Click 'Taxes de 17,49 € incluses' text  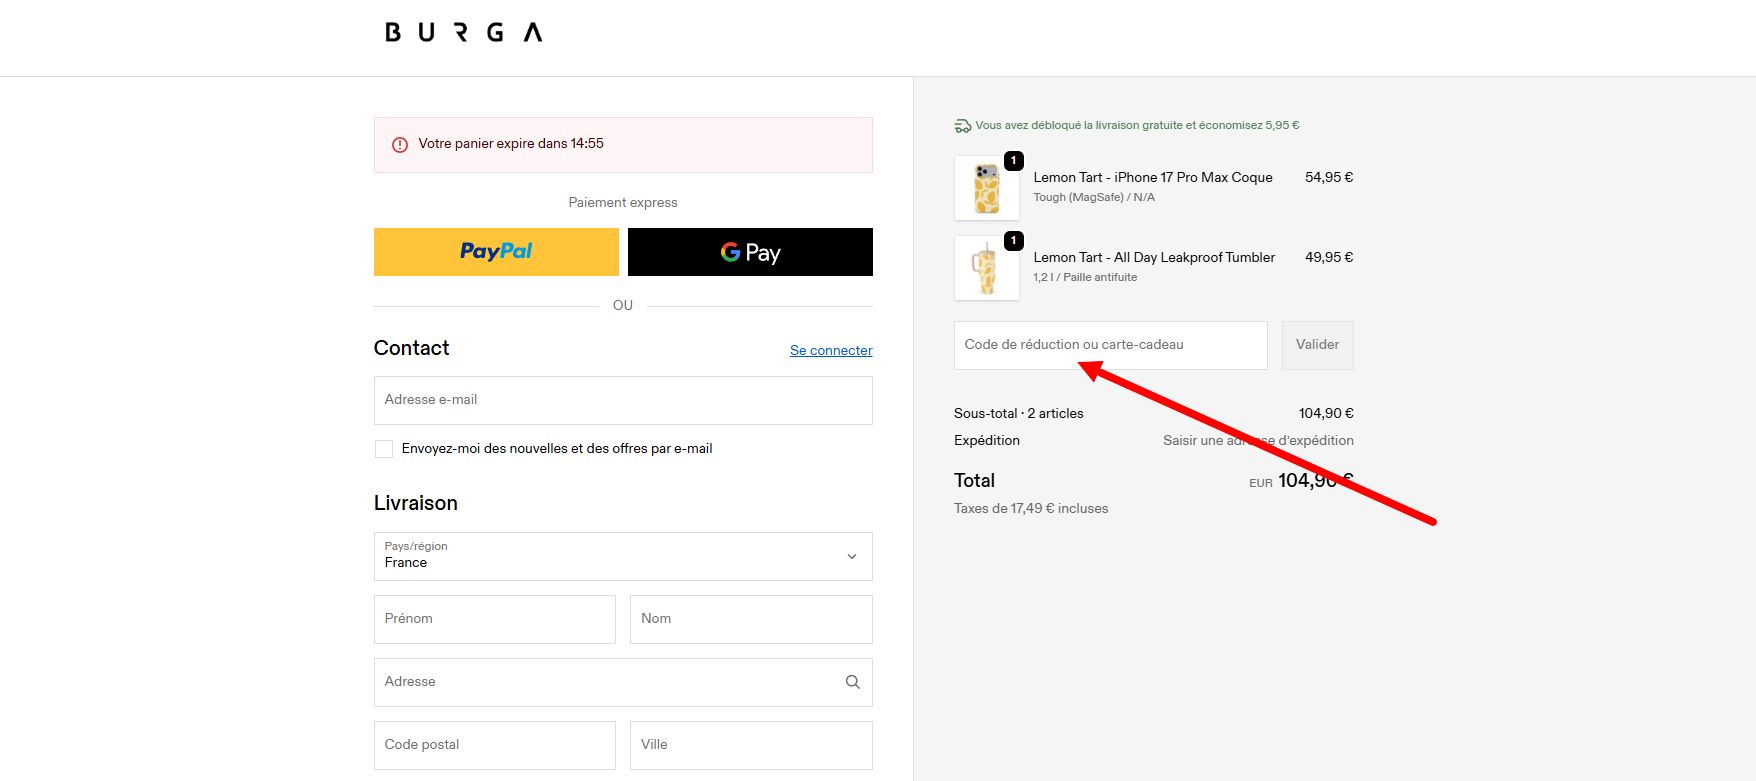pyautogui.click(x=1031, y=508)
